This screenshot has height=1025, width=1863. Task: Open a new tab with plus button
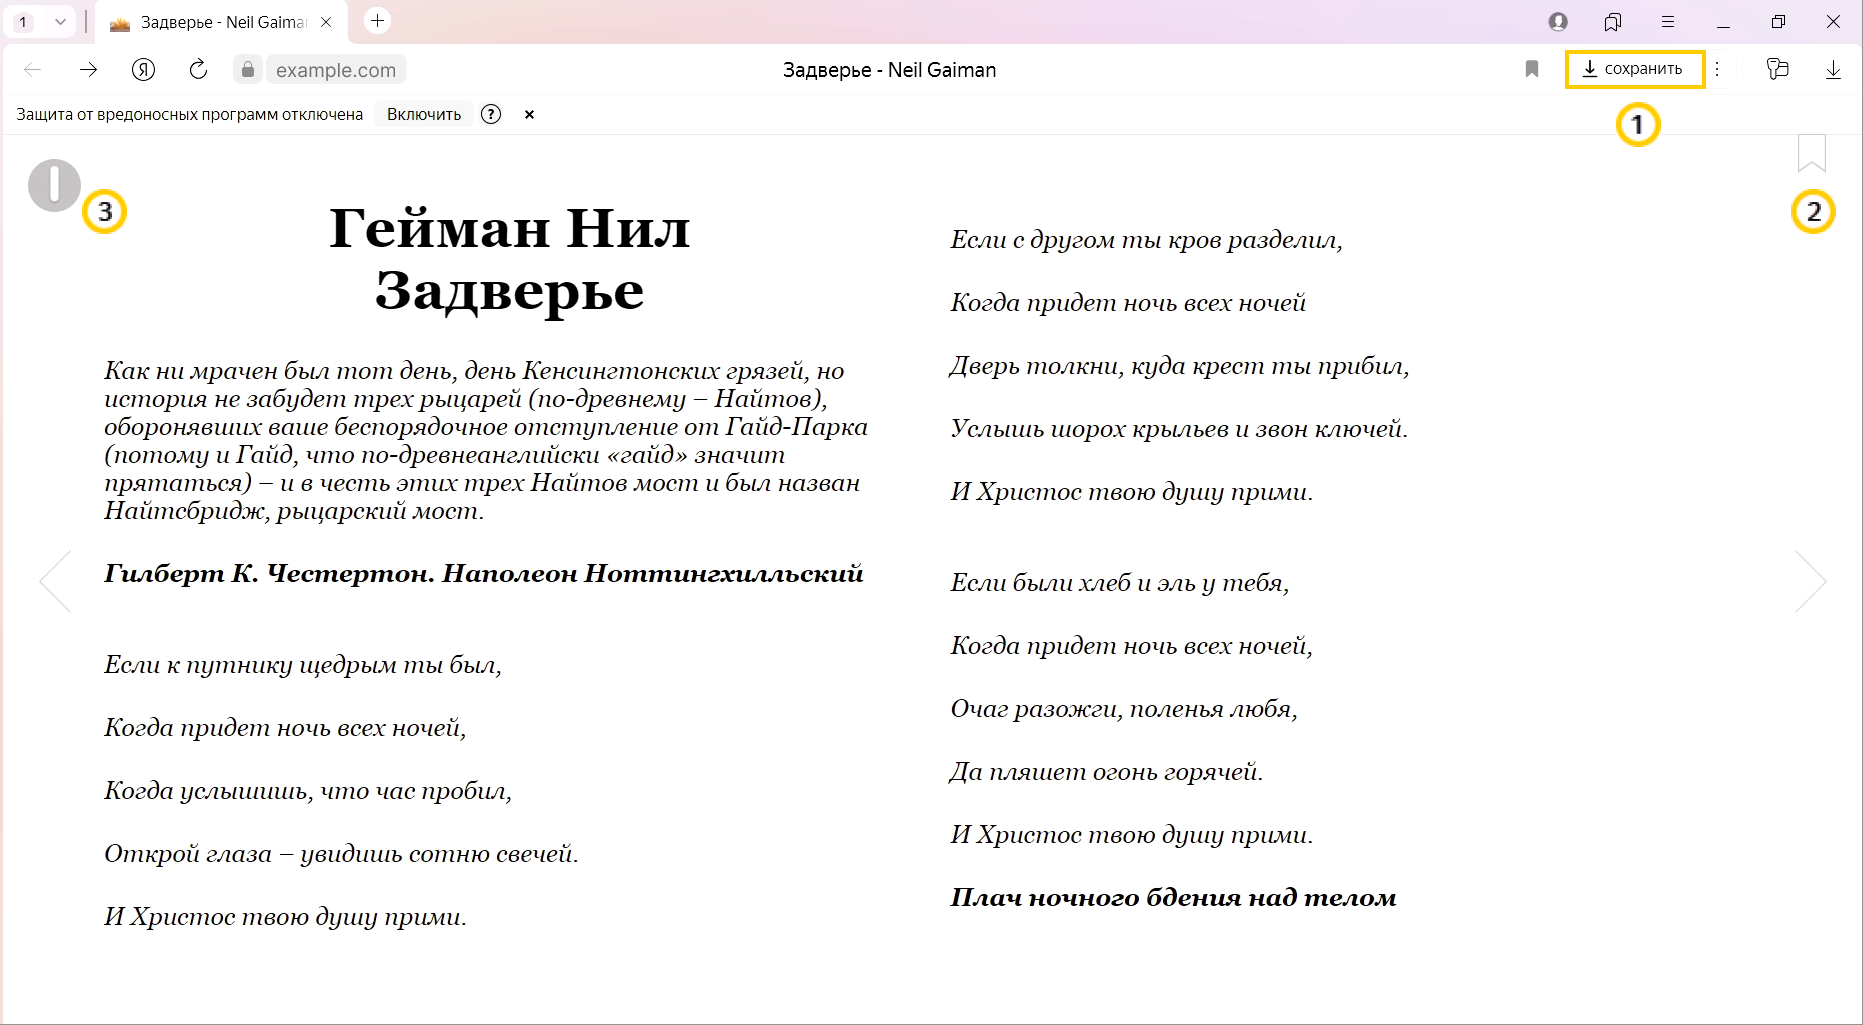[x=377, y=21]
